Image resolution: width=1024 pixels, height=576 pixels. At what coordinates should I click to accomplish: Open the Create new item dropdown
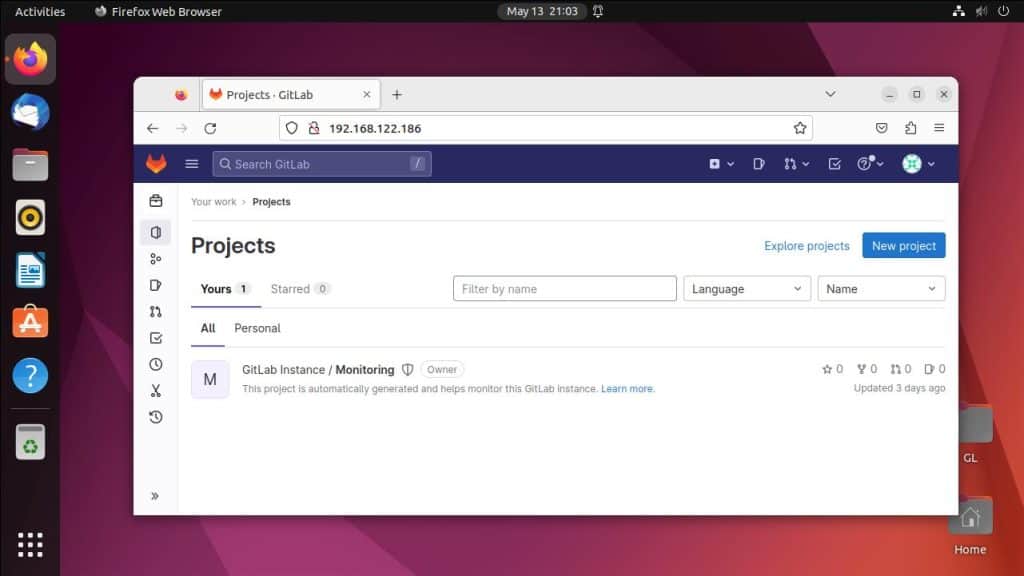pyautogui.click(x=722, y=163)
